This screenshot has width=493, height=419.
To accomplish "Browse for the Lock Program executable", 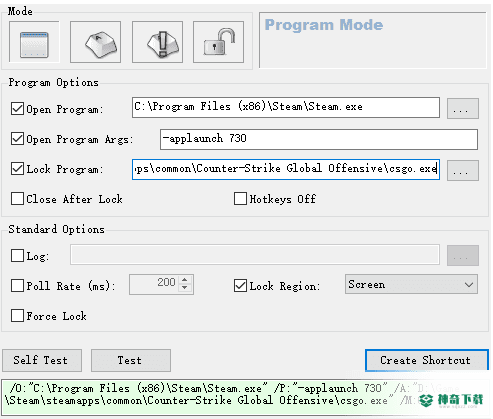I will [463, 171].
